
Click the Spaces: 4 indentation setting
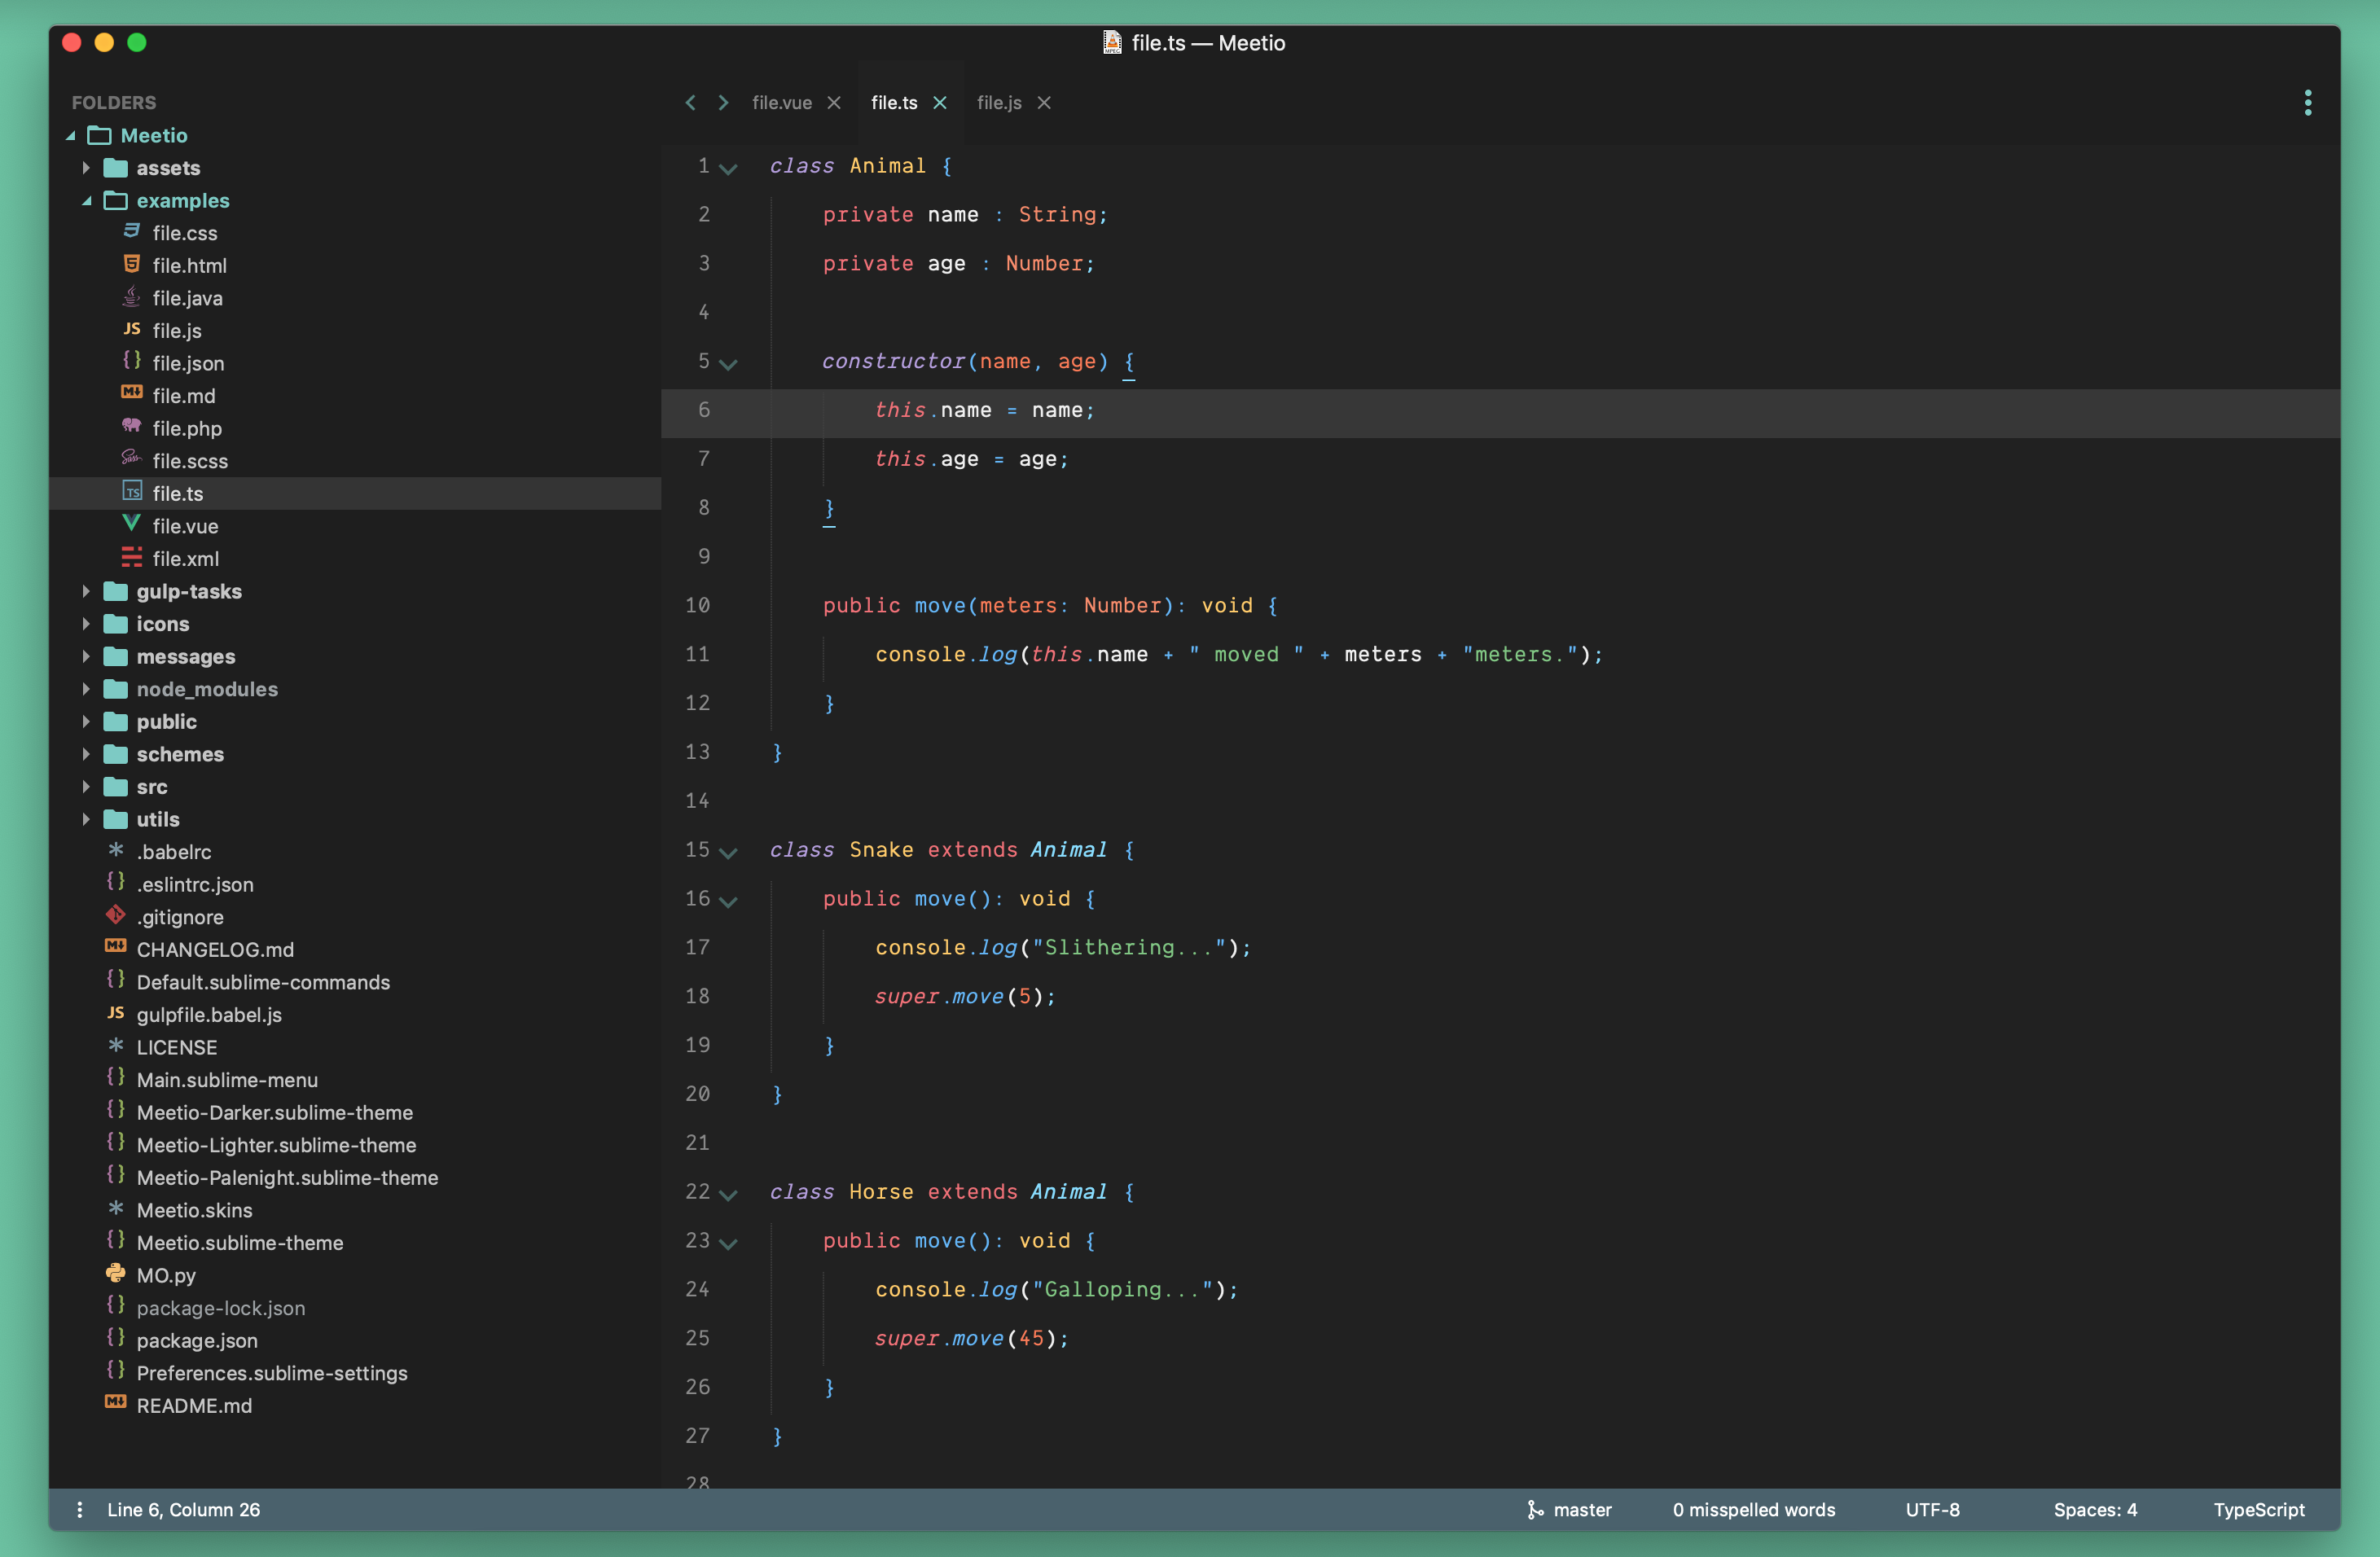point(2094,1509)
